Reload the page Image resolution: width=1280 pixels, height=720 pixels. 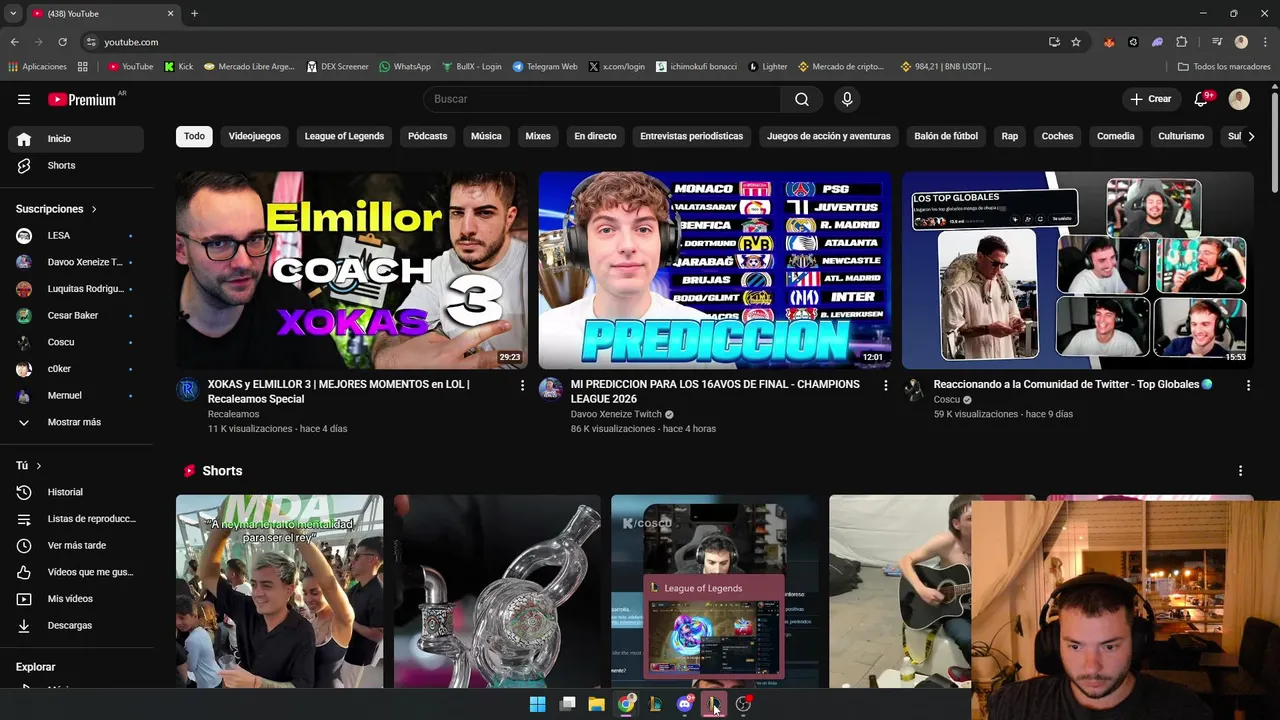pyautogui.click(x=62, y=42)
